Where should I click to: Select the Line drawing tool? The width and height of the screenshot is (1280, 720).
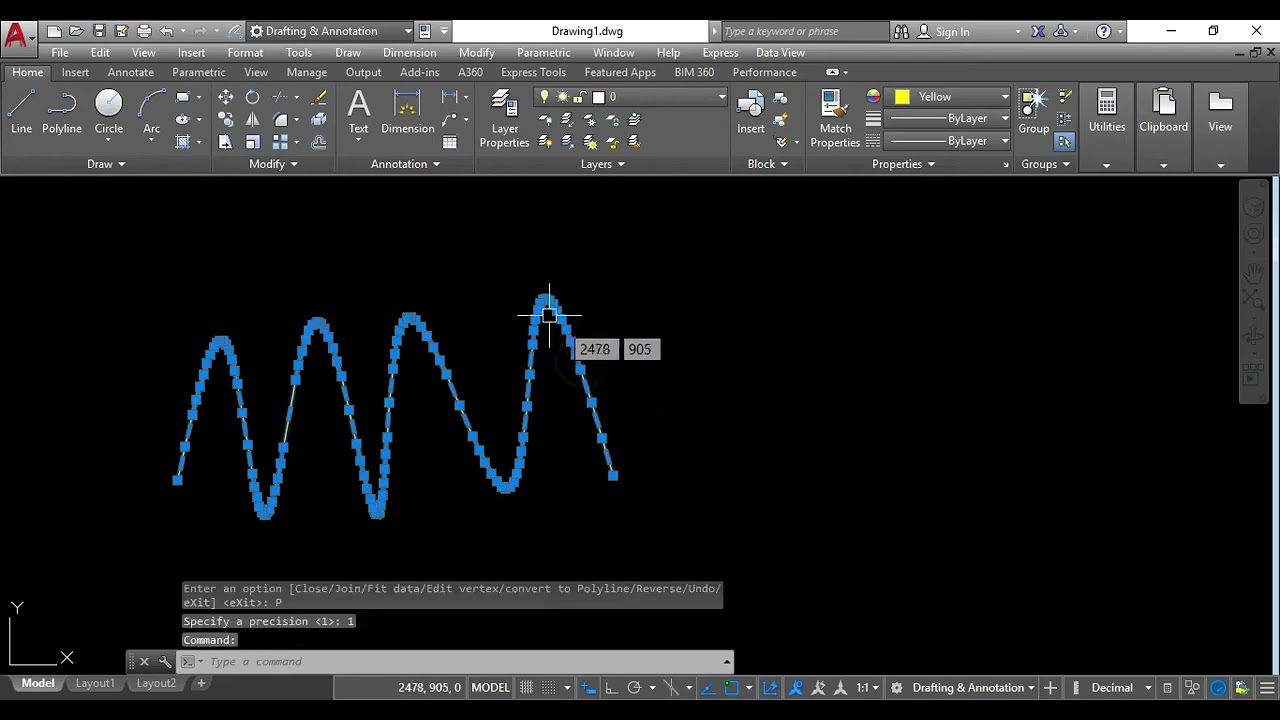click(x=21, y=112)
